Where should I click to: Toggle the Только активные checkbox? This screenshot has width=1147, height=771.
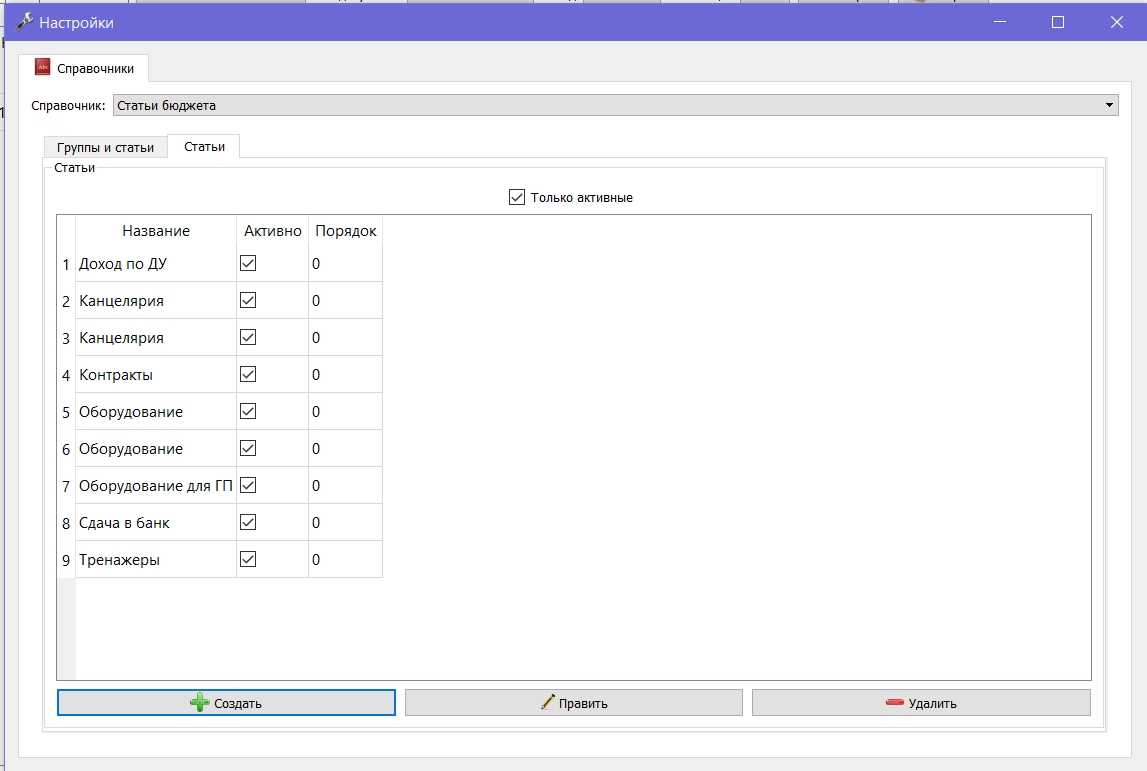click(x=516, y=197)
